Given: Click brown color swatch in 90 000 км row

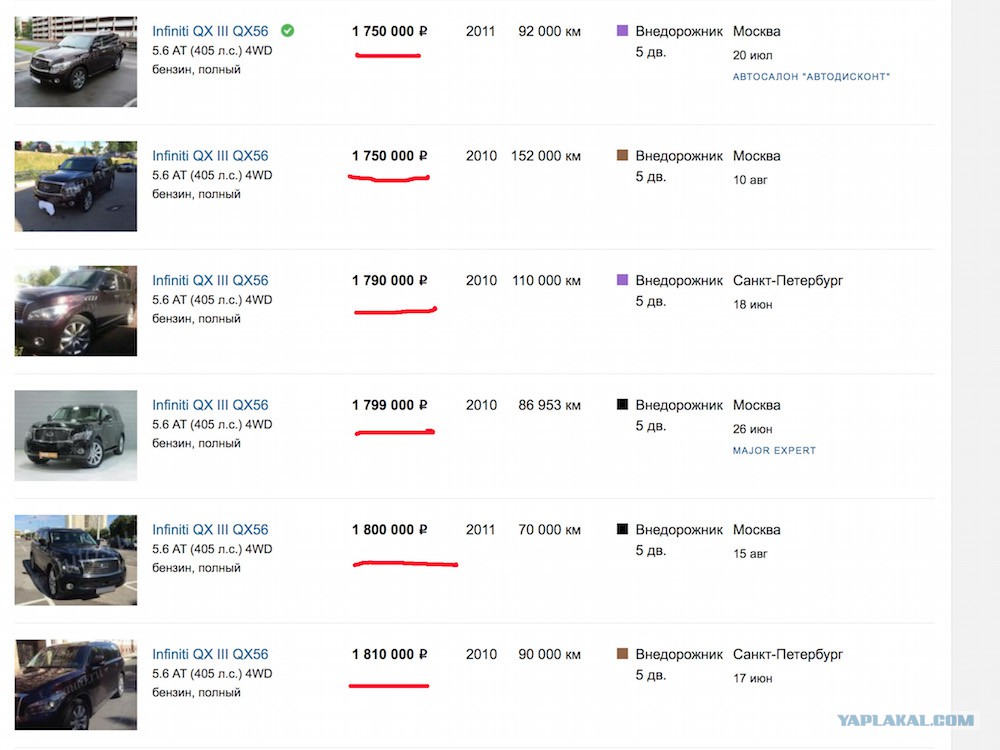Looking at the screenshot, I should pos(622,653).
